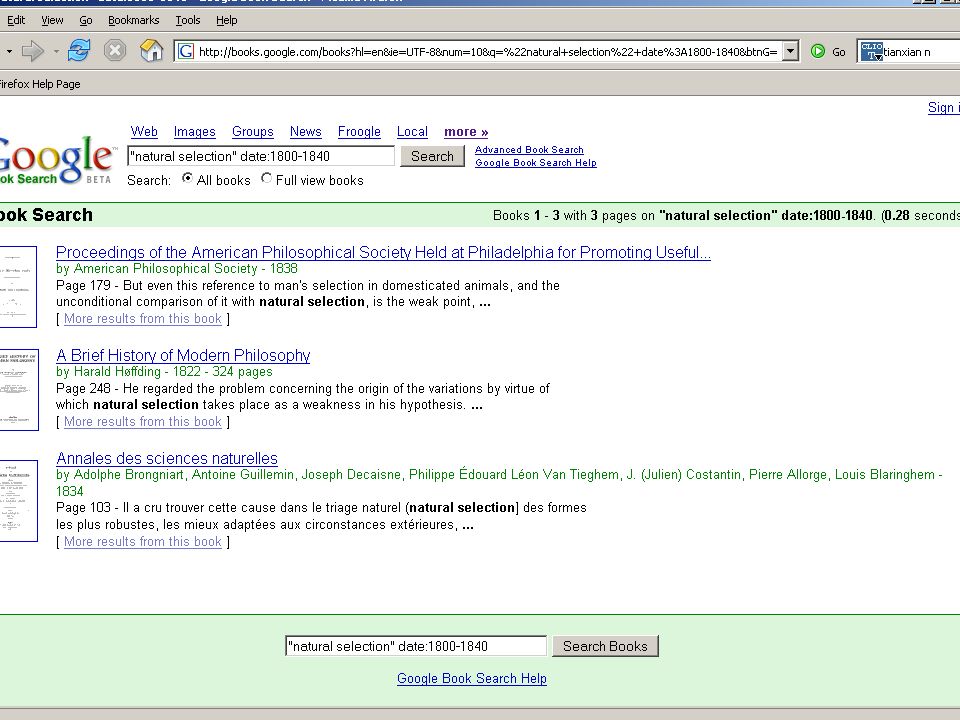Click the Search Books button at the bottom

coord(605,646)
